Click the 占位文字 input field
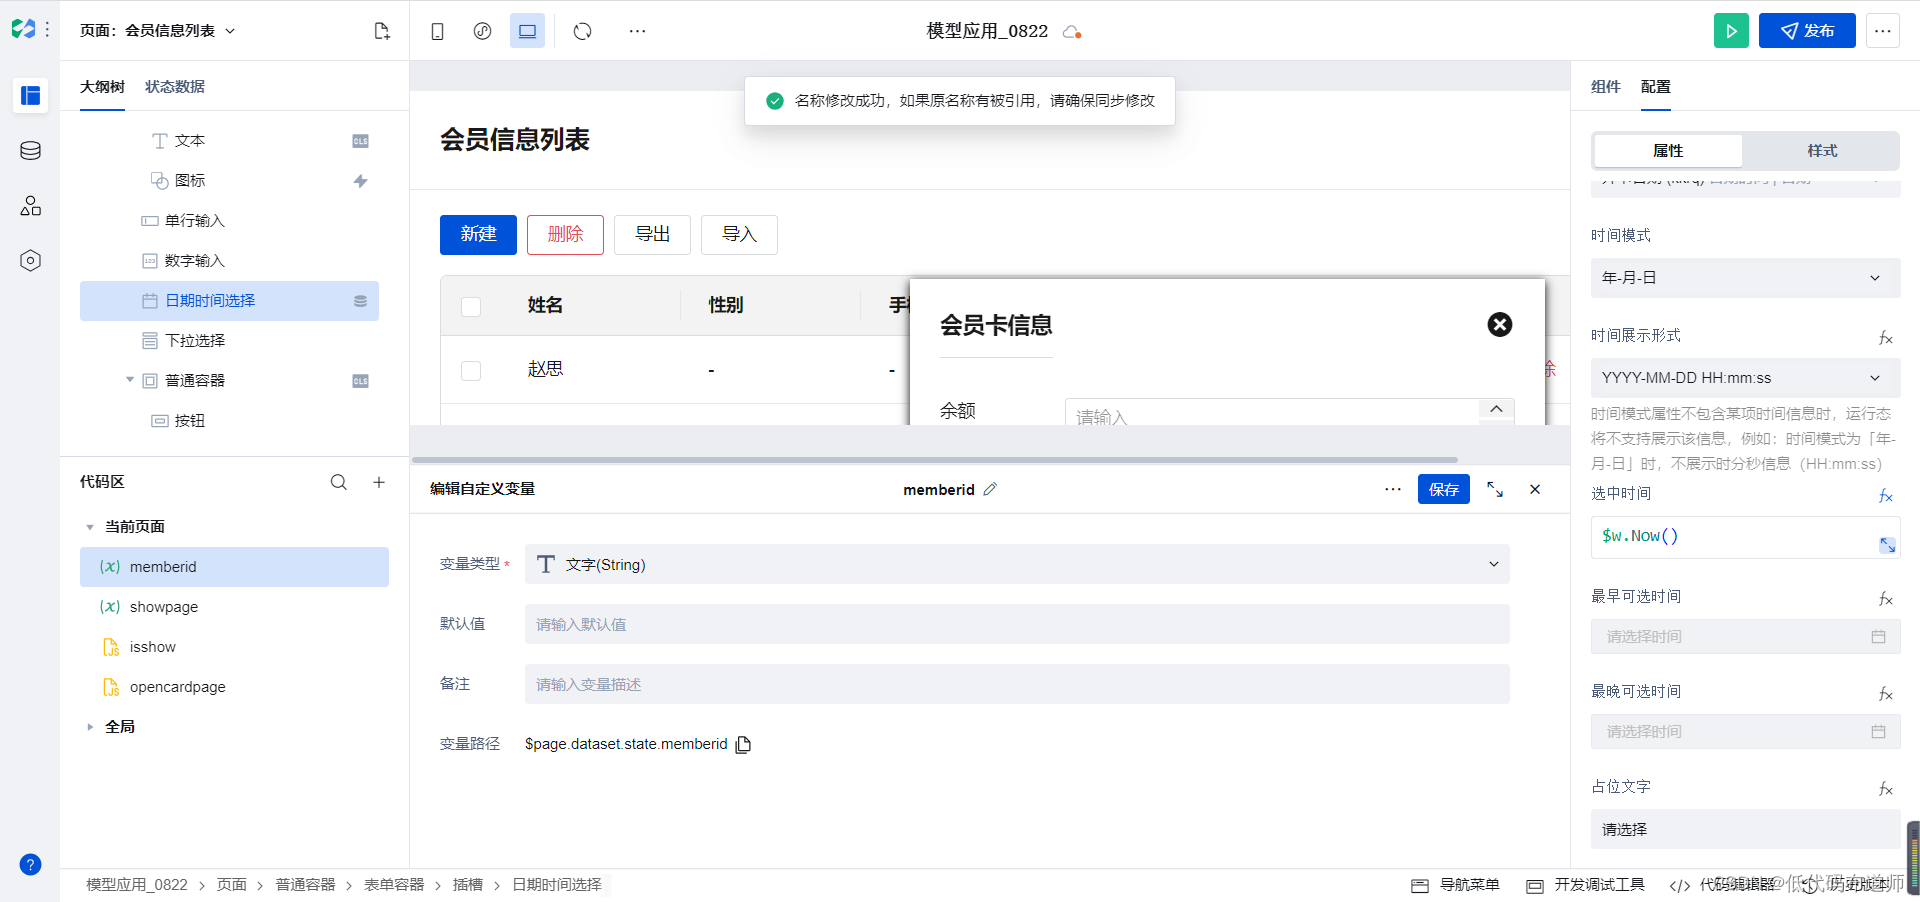Image resolution: width=1920 pixels, height=902 pixels. (1745, 829)
